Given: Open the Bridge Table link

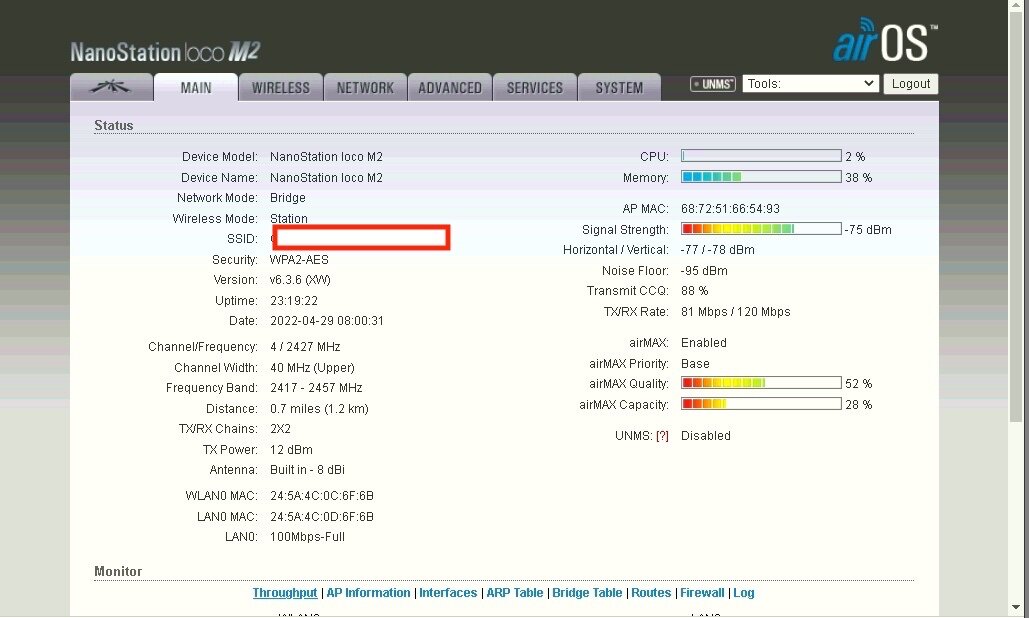Looking at the screenshot, I should pos(587,592).
